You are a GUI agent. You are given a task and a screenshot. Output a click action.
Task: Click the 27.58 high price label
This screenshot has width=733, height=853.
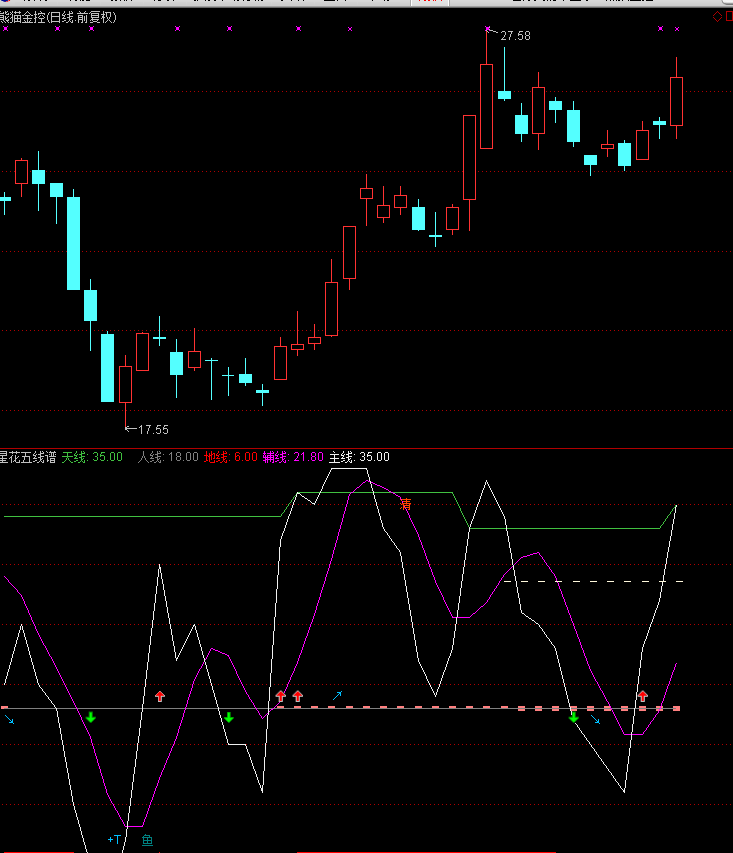[x=515, y=36]
